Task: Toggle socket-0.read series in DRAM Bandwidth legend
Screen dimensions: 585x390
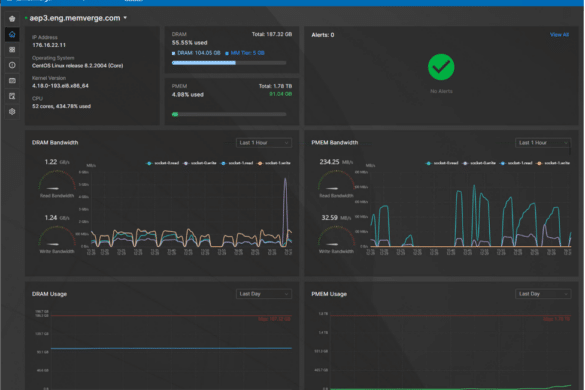Action: tap(163, 163)
